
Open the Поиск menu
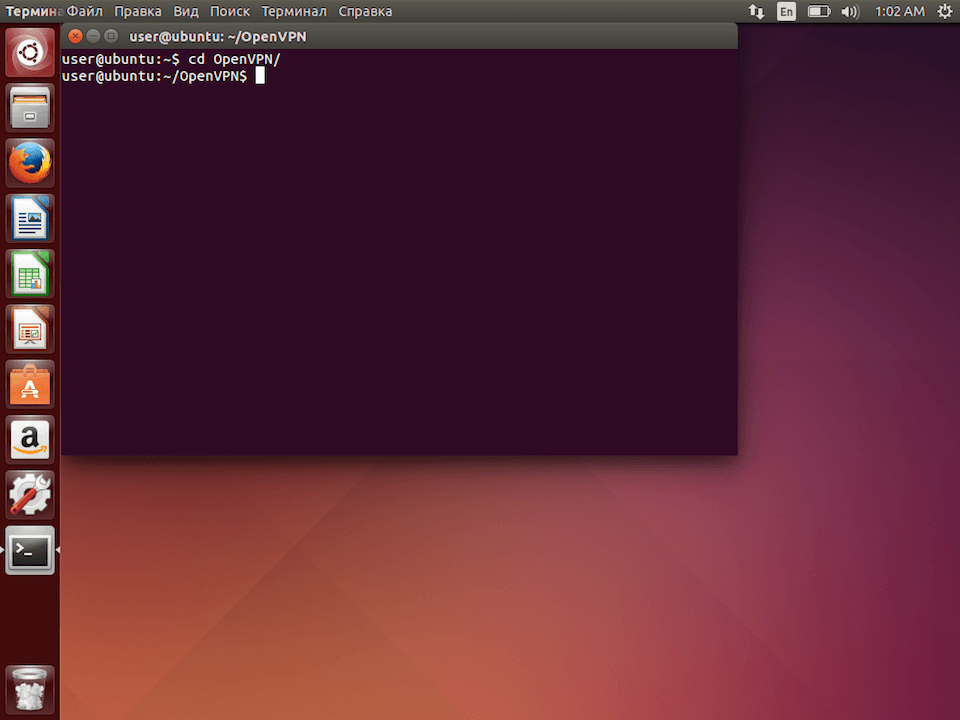tap(229, 11)
